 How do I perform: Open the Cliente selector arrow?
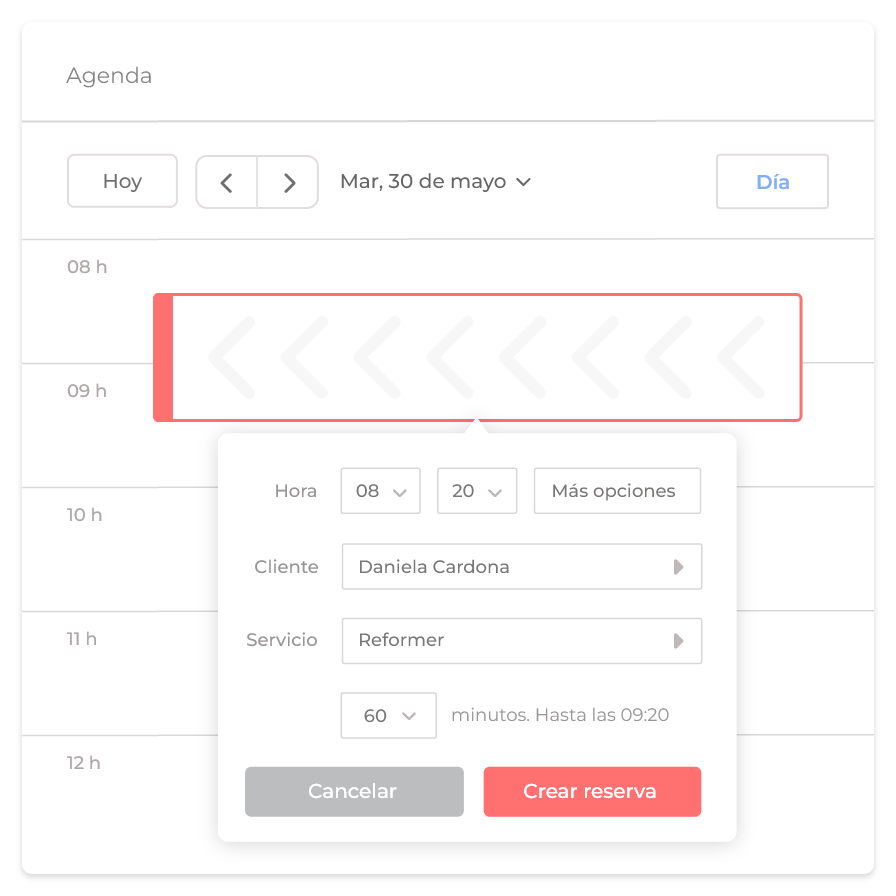click(x=678, y=567)
